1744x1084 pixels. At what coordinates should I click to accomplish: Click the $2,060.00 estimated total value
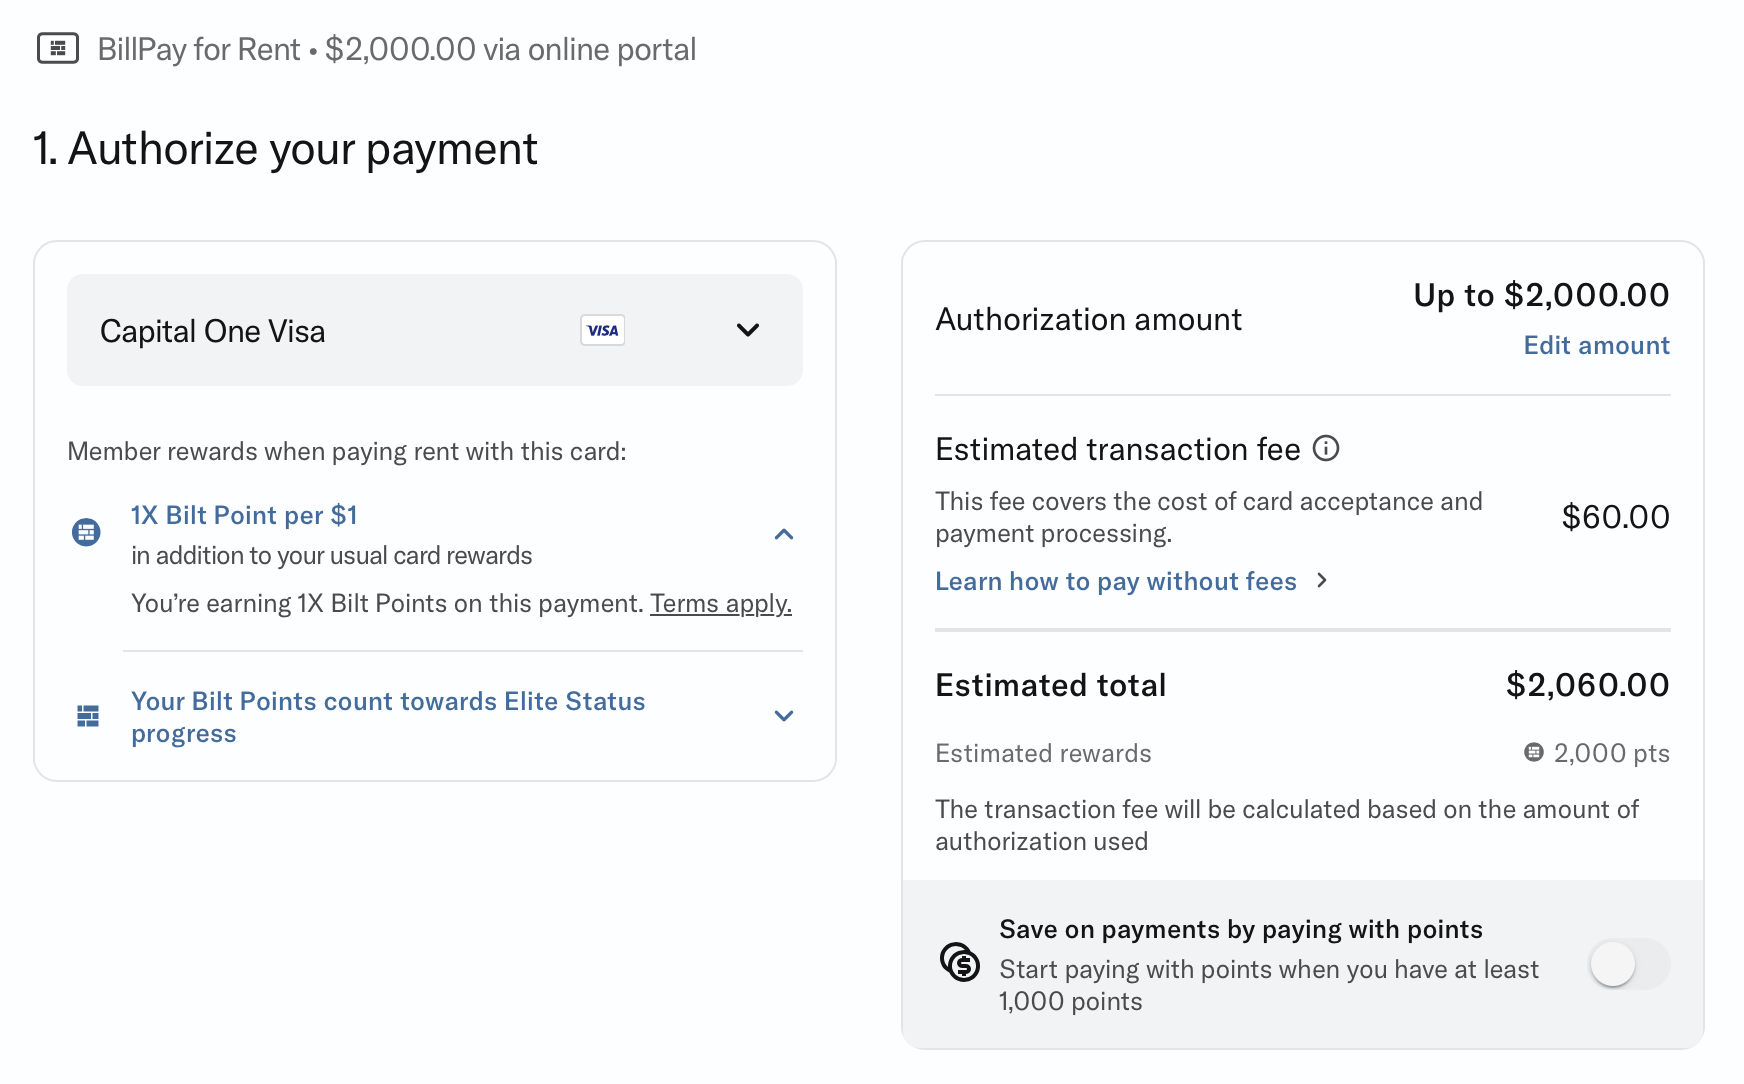coord(1587,685)
